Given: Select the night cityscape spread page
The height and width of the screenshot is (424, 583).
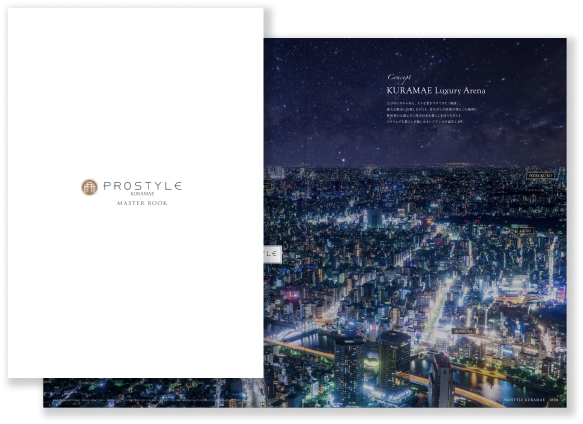Looking at the screenshot, I should tap(415, 222).
